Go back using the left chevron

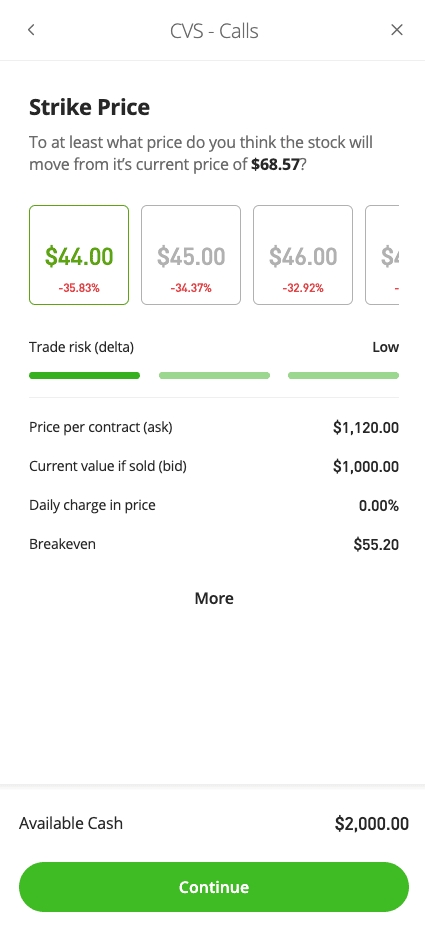point(31,30)
